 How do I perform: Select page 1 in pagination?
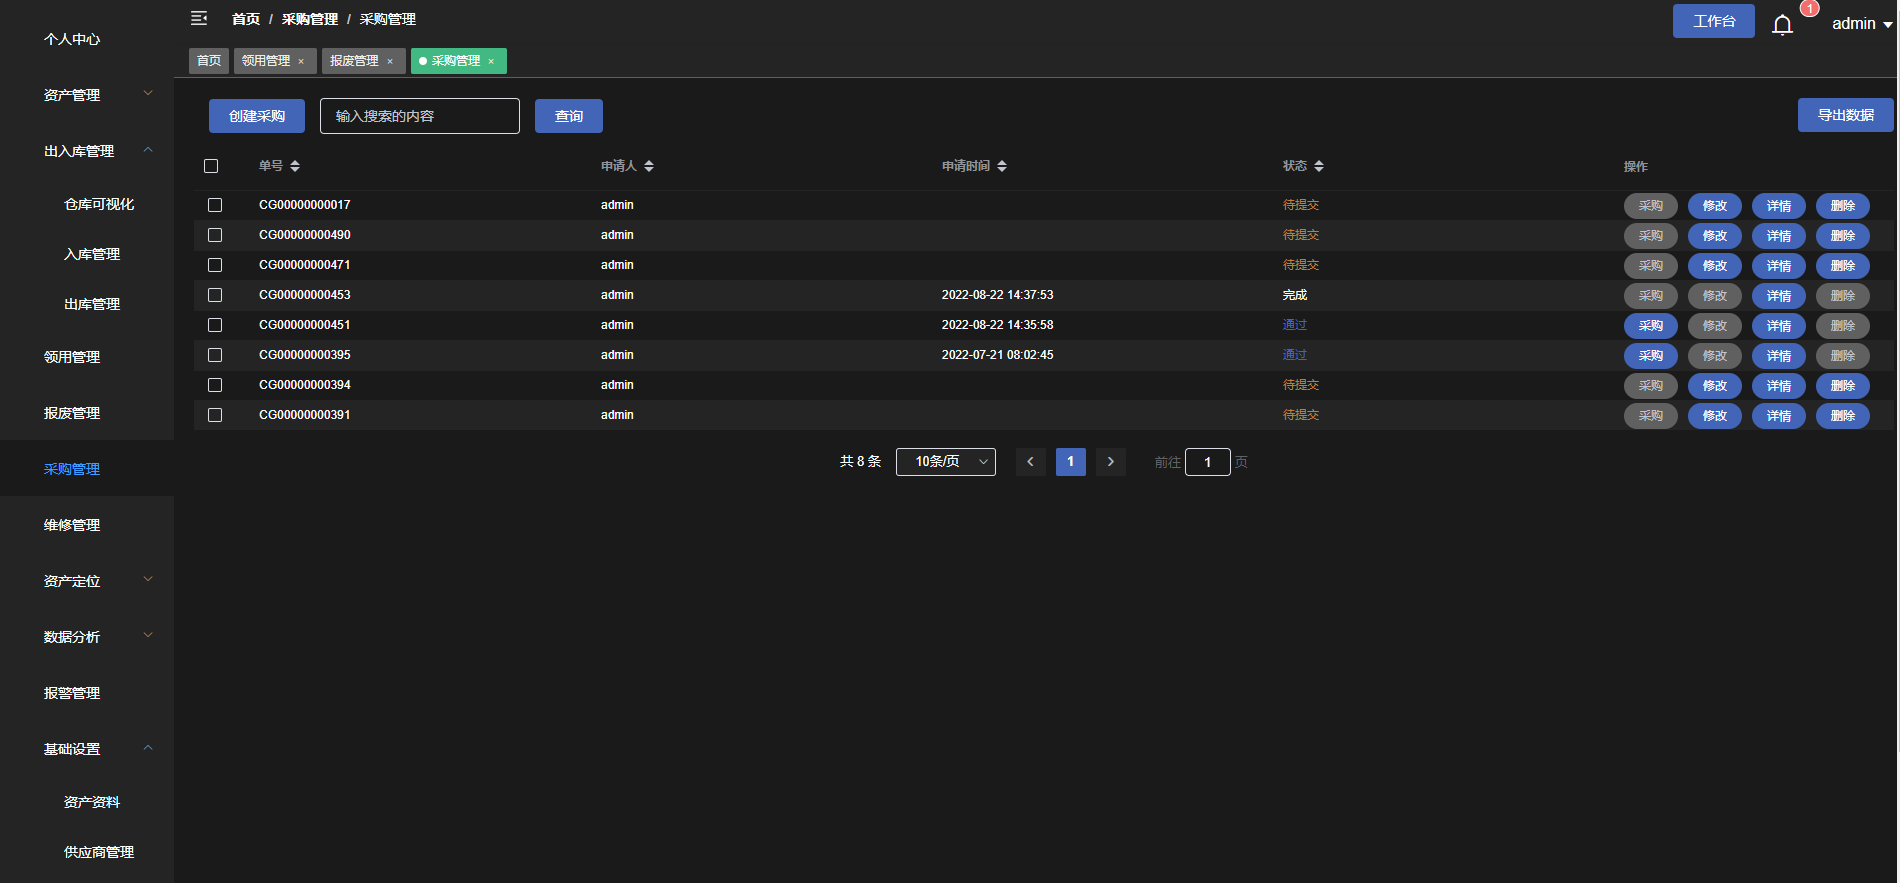[x=1070, y=462]
